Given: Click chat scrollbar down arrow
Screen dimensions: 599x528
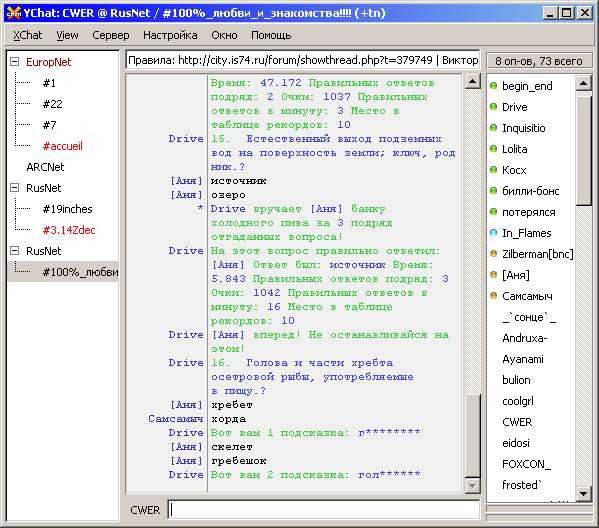Looking at the screenshot, I should tap(473, 486).
